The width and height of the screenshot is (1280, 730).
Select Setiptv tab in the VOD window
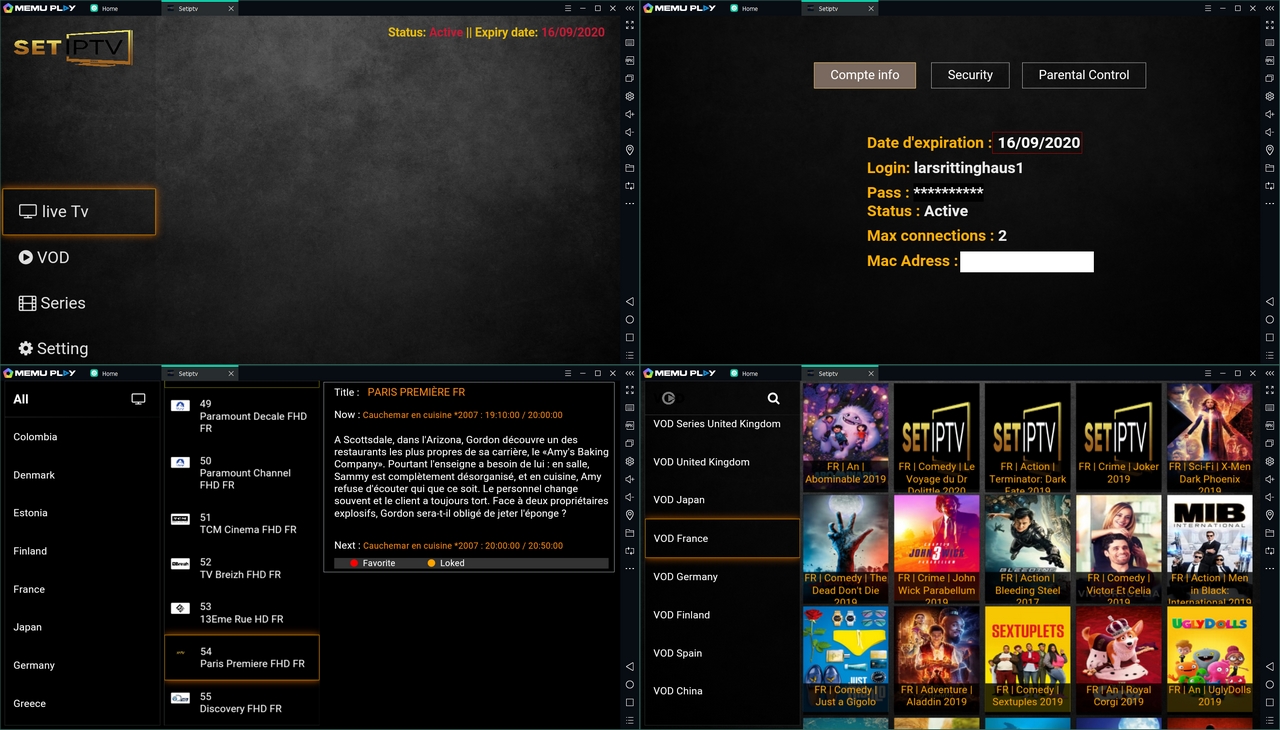pos(840,373)
